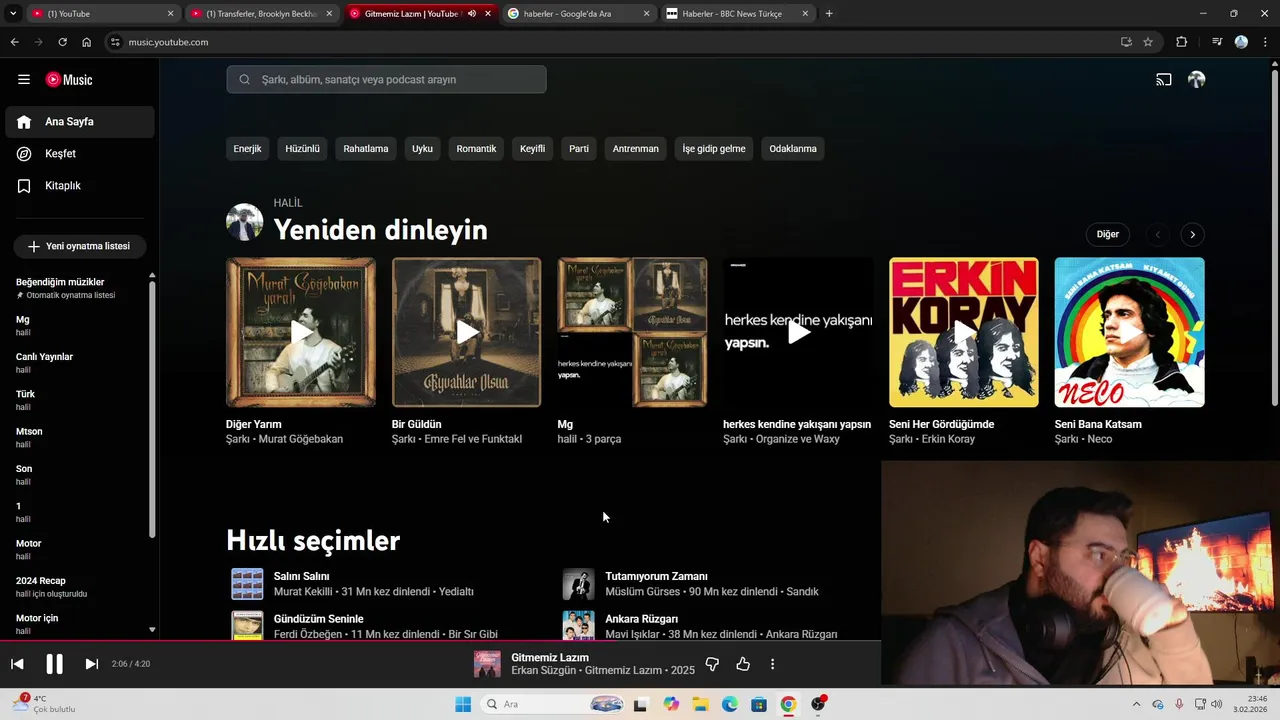Image resolution: width=1280 pixels, height=720 pixels.
Task: Open the player three-dot options menu
Action: coord(772,664)
